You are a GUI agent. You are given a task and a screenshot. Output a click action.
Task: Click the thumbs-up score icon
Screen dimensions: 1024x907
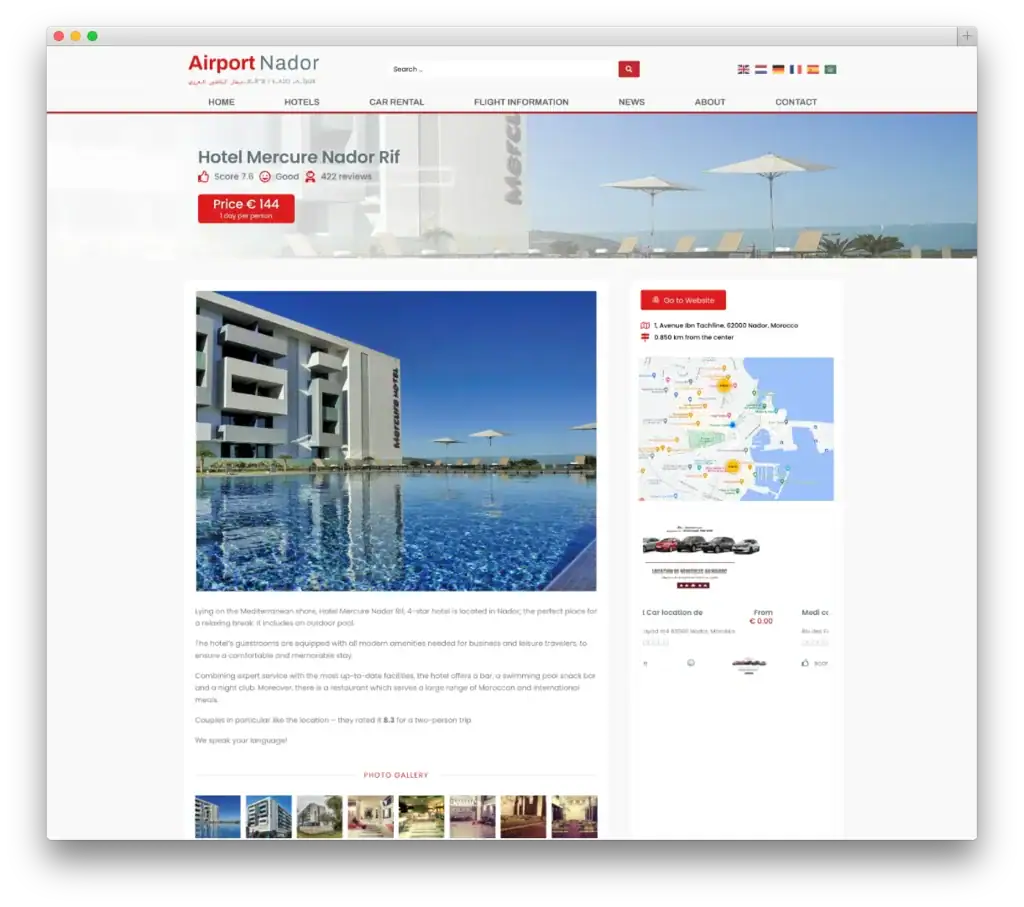coord(204,176)
